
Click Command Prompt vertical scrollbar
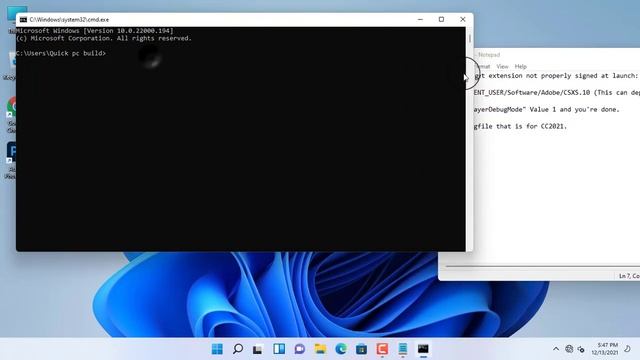470,139
